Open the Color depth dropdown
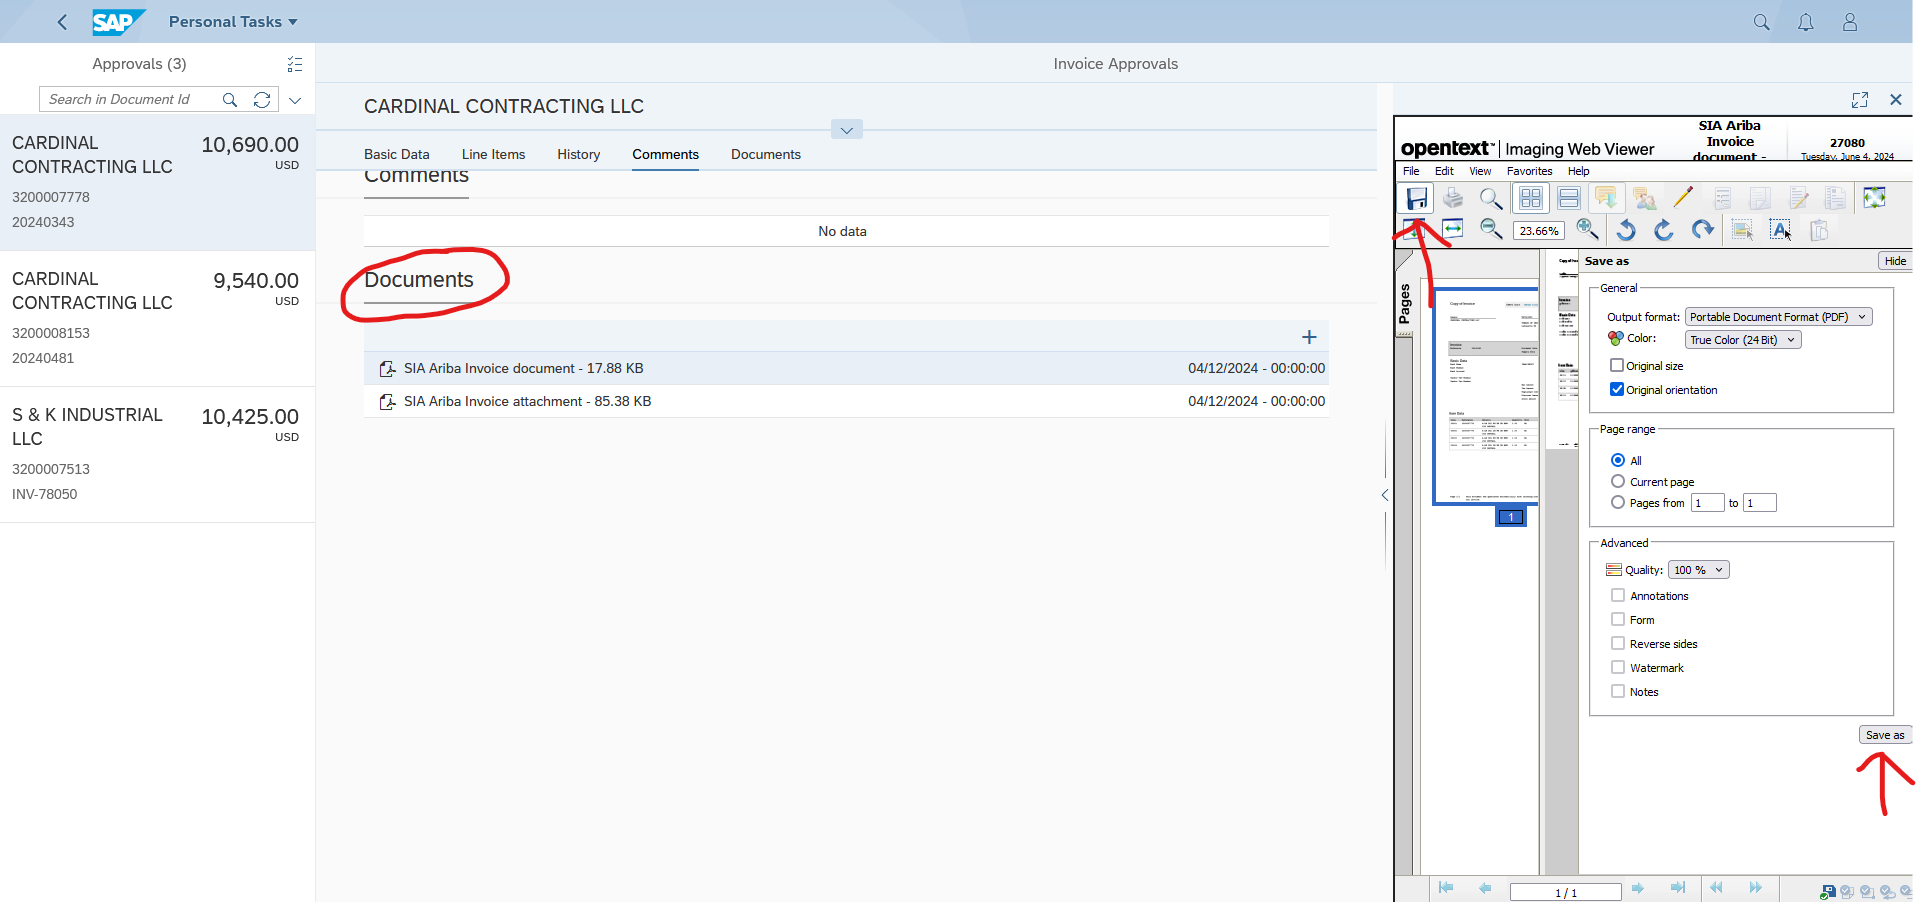This screenshot has height=902, width=1916. coord(1743,340)
